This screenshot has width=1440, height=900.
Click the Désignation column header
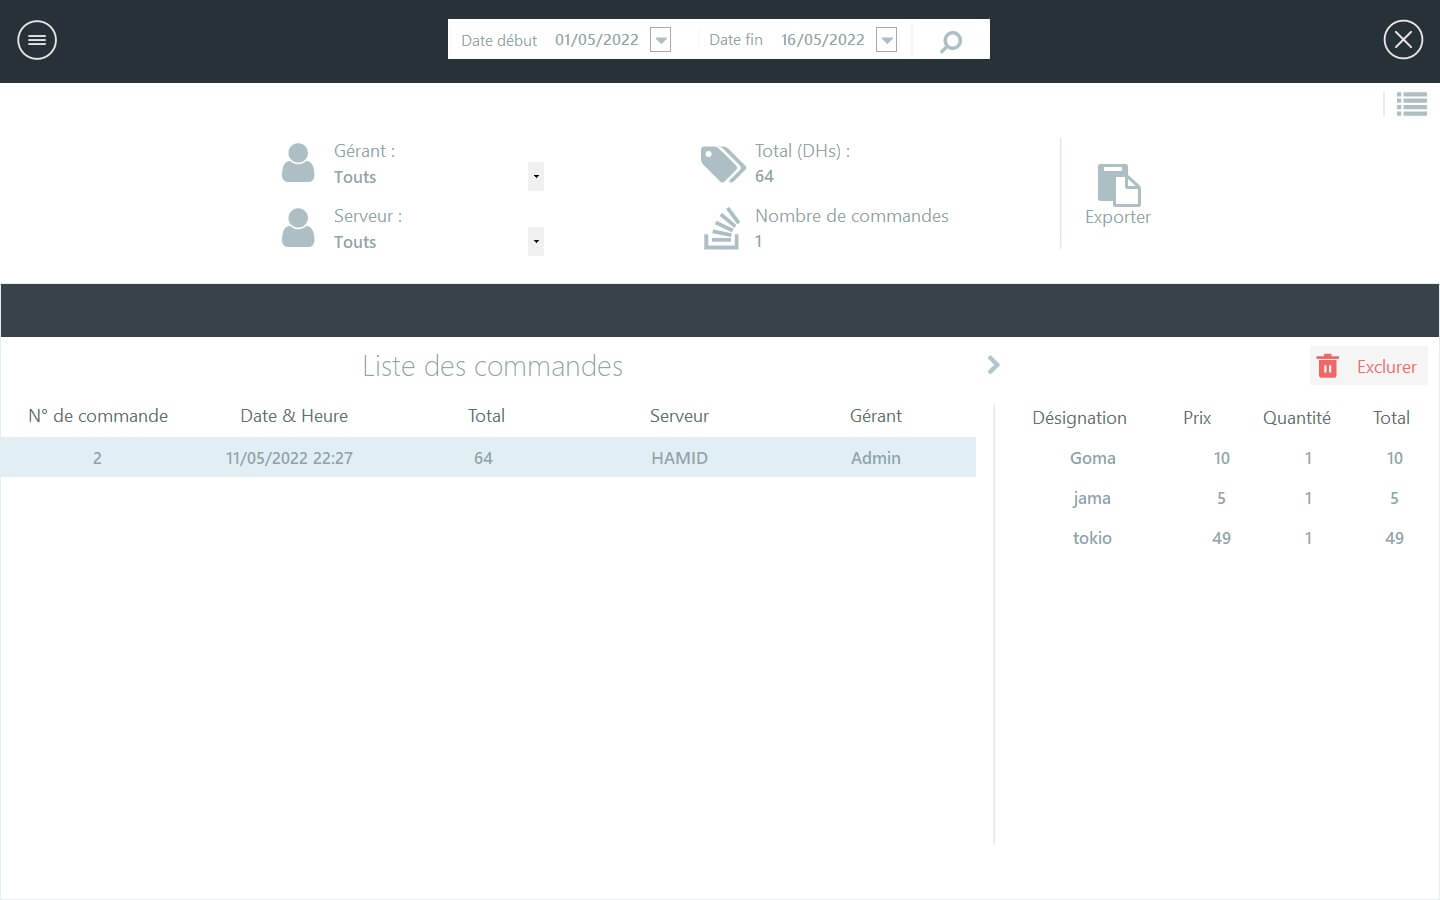(x=1079, y=418)
